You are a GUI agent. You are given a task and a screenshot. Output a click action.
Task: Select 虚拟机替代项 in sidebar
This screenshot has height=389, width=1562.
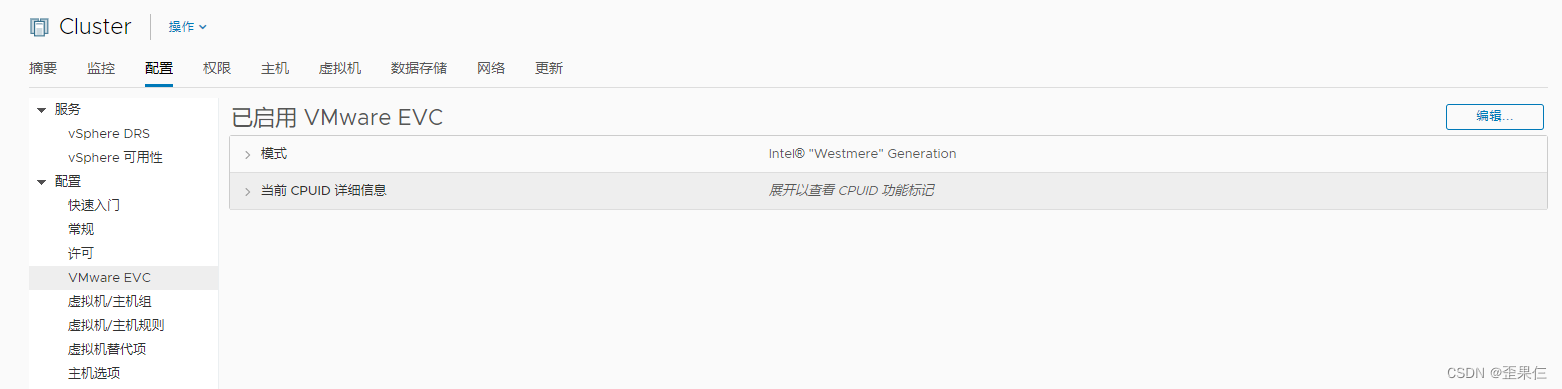coord(107,349)
